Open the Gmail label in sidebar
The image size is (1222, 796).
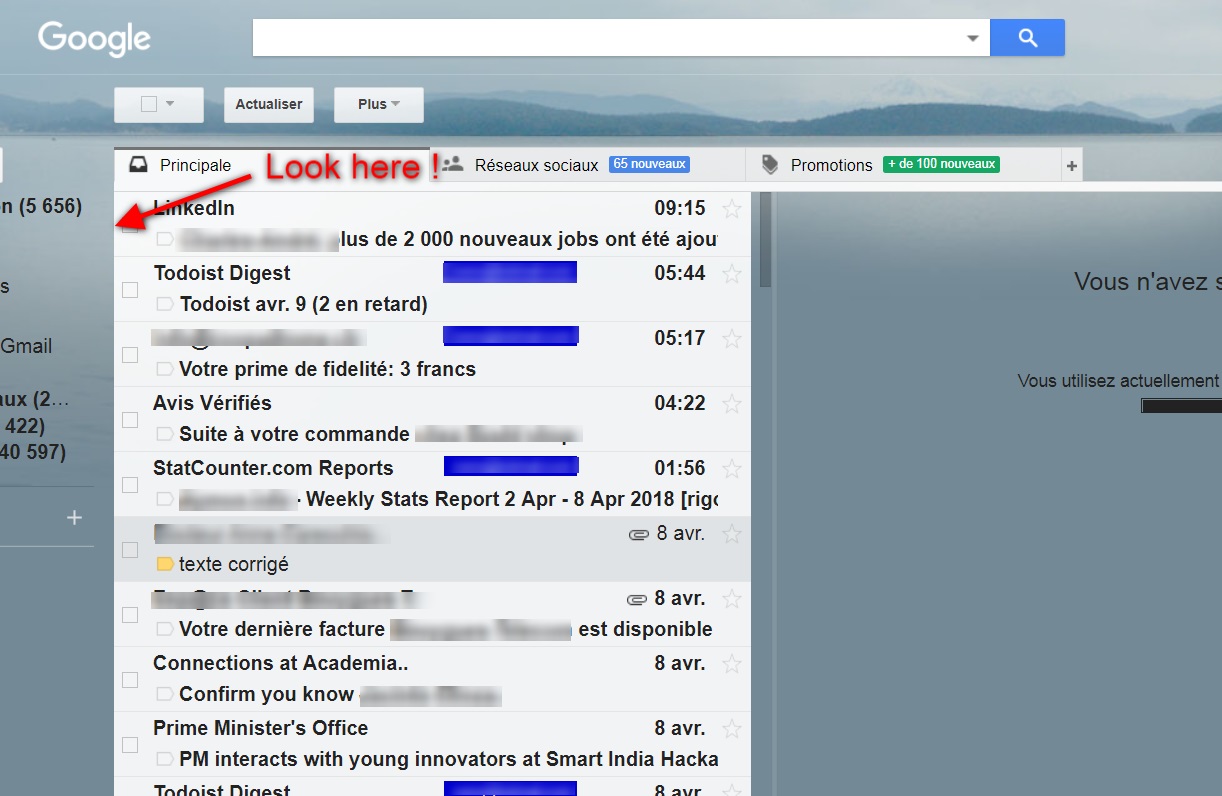[x=26, y=346]
